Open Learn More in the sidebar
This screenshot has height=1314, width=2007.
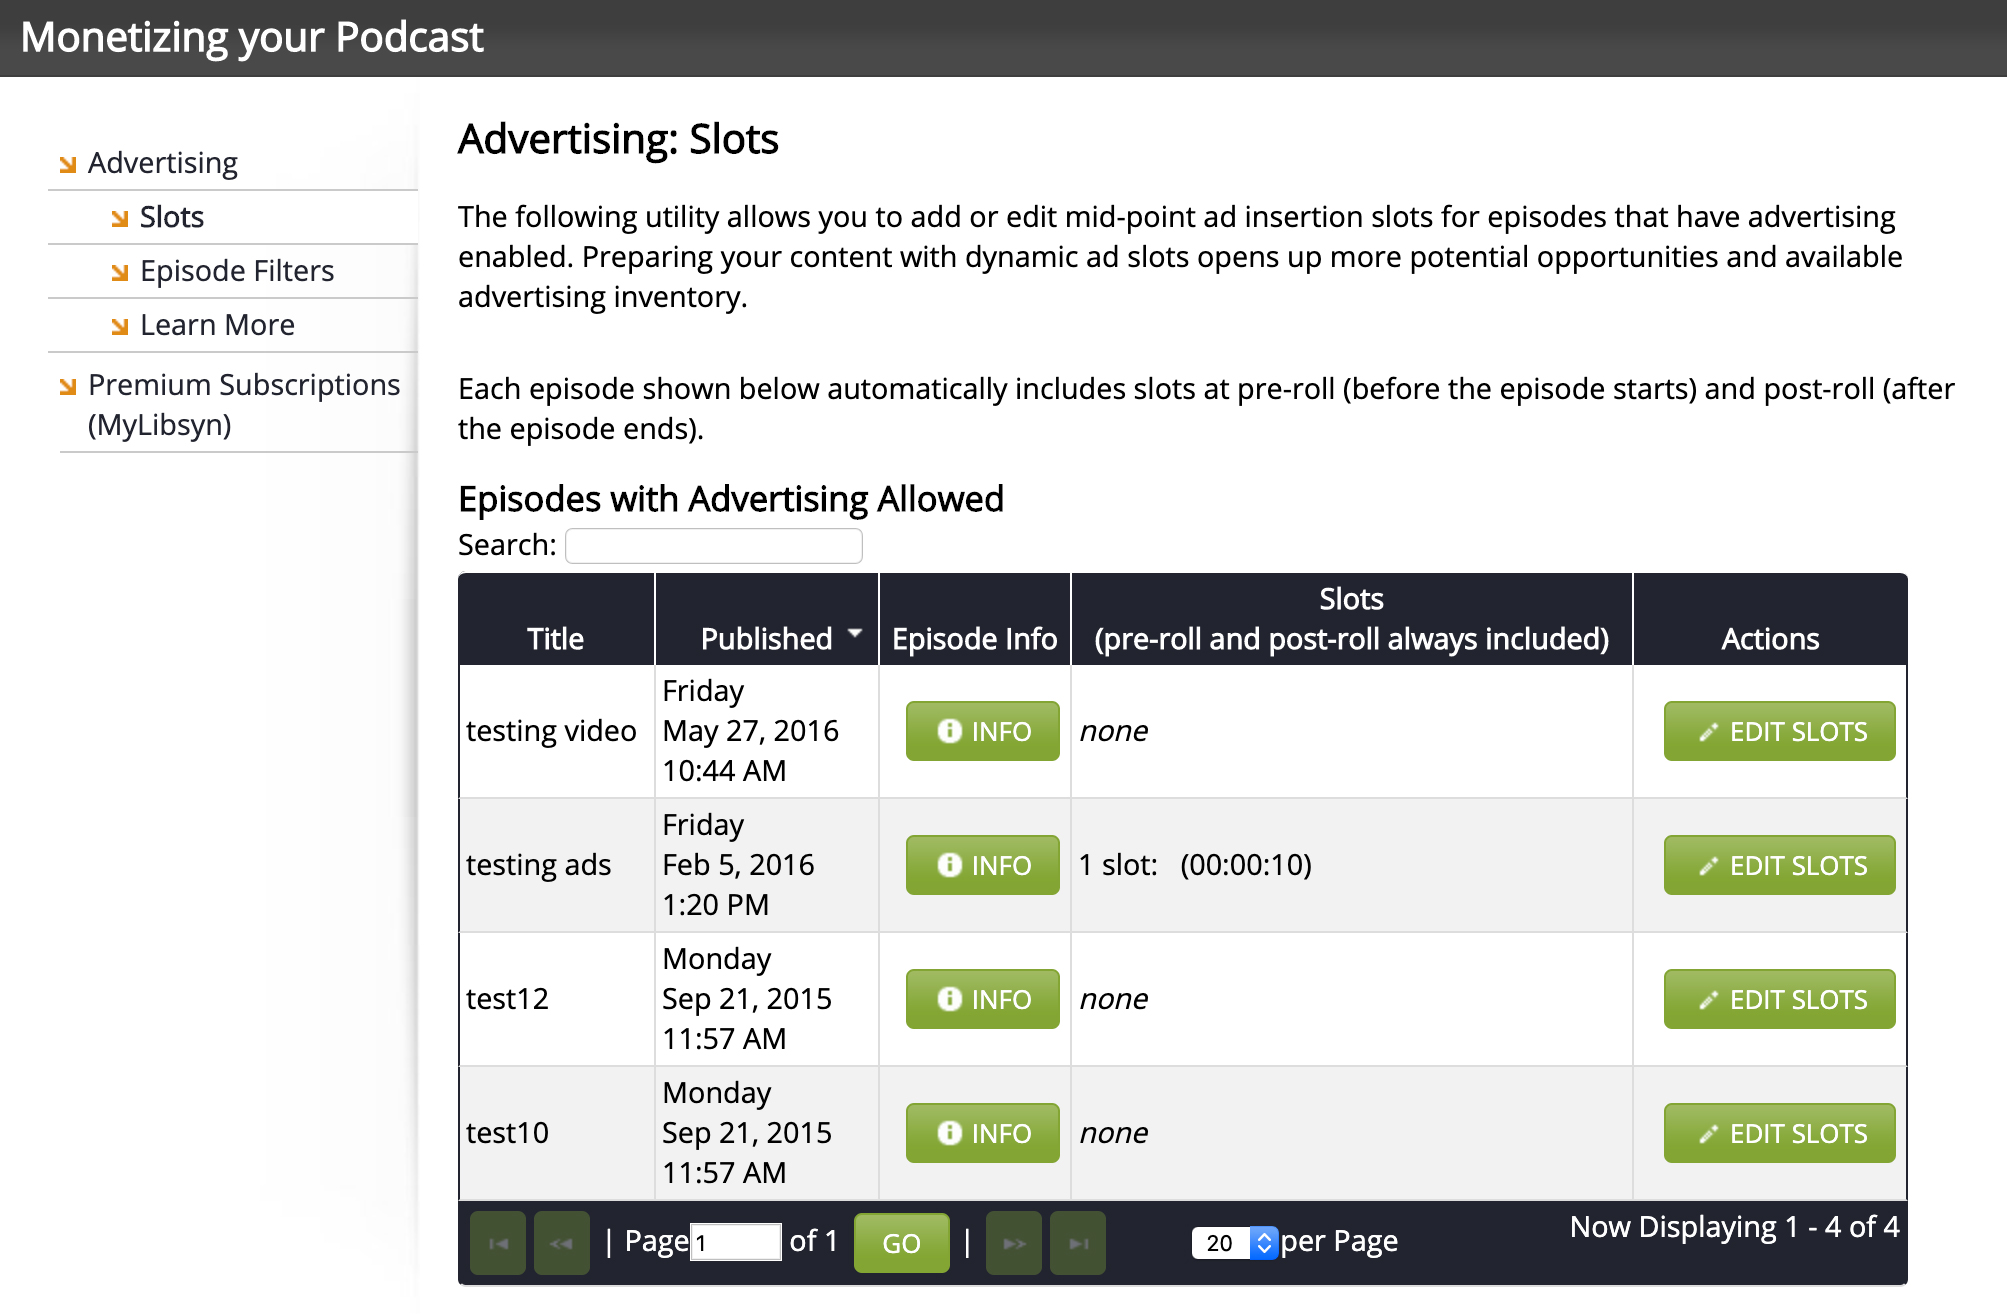217,325
